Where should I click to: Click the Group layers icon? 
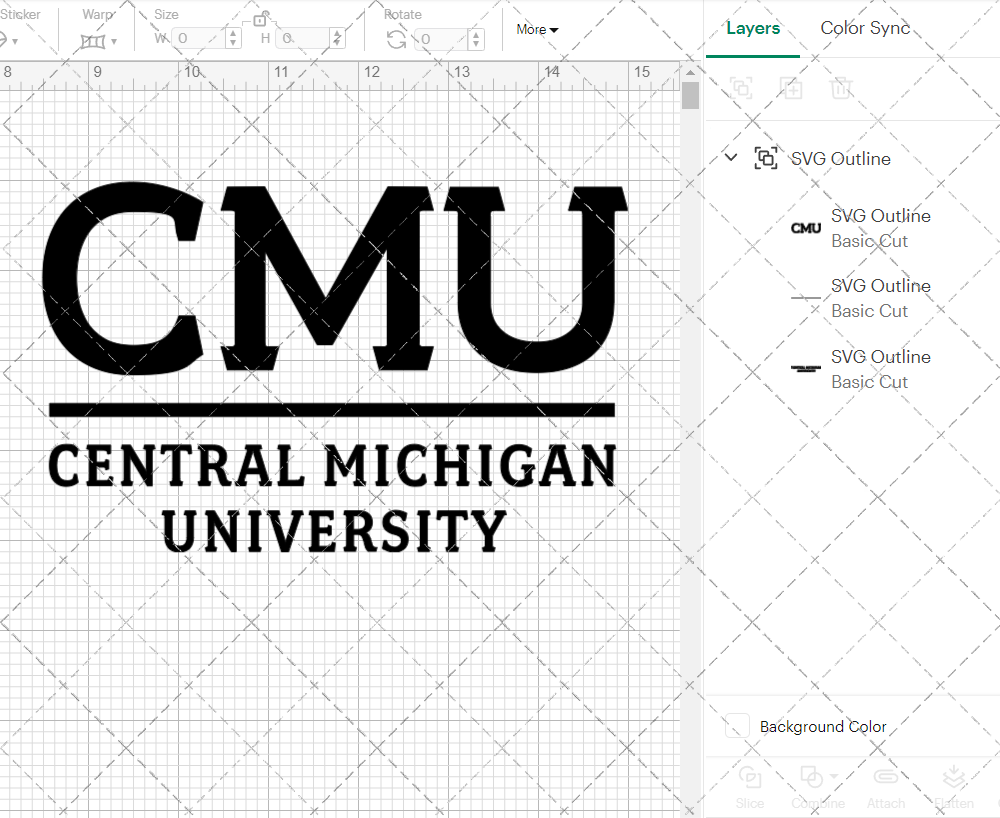pyautogui.click(x=741, y=88)
